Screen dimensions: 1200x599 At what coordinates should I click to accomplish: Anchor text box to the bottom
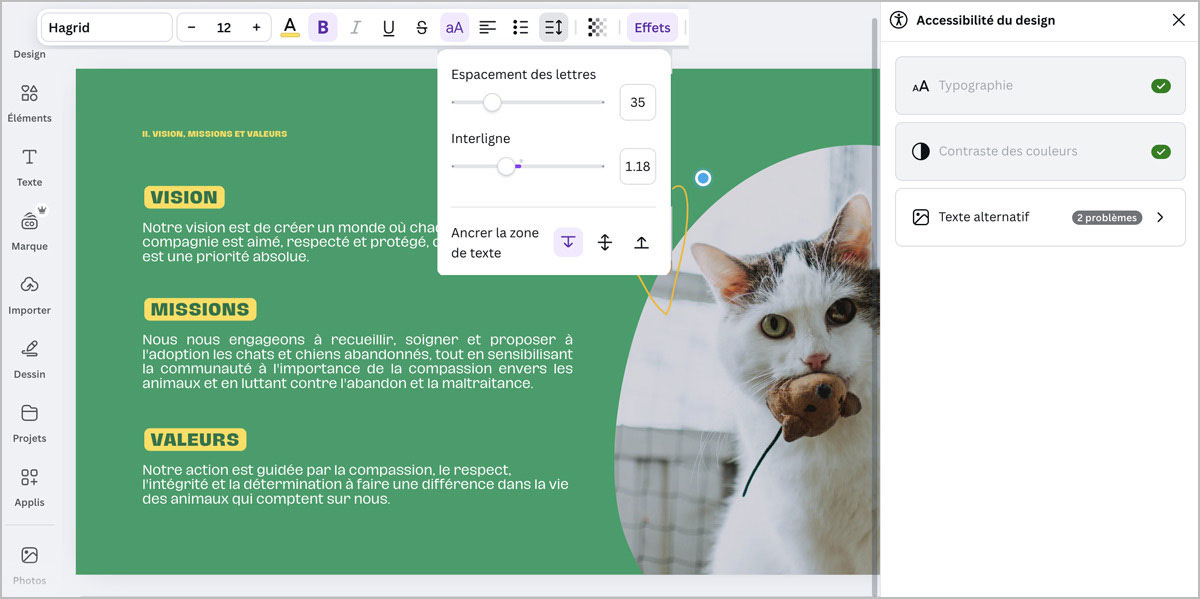tap(641, 242)
